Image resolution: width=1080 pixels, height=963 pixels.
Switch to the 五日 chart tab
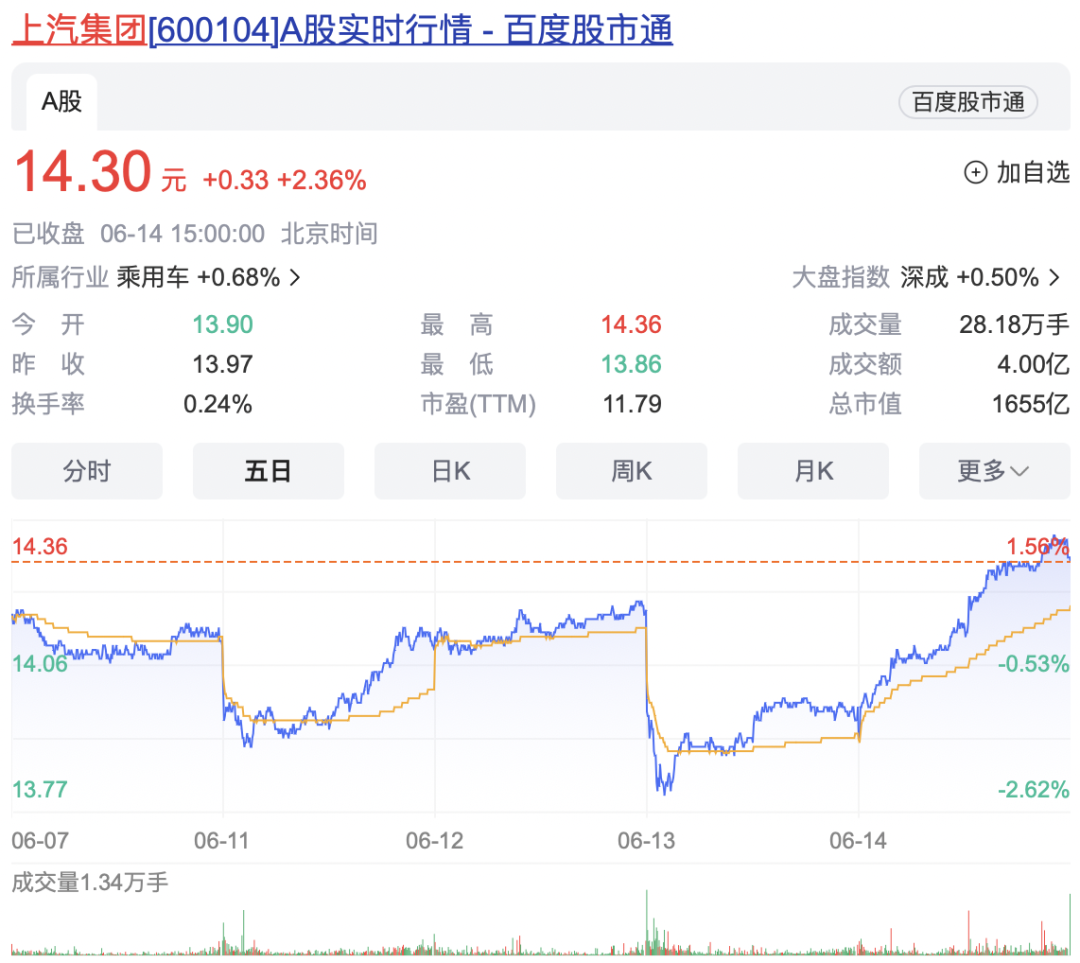coord(269,471)
